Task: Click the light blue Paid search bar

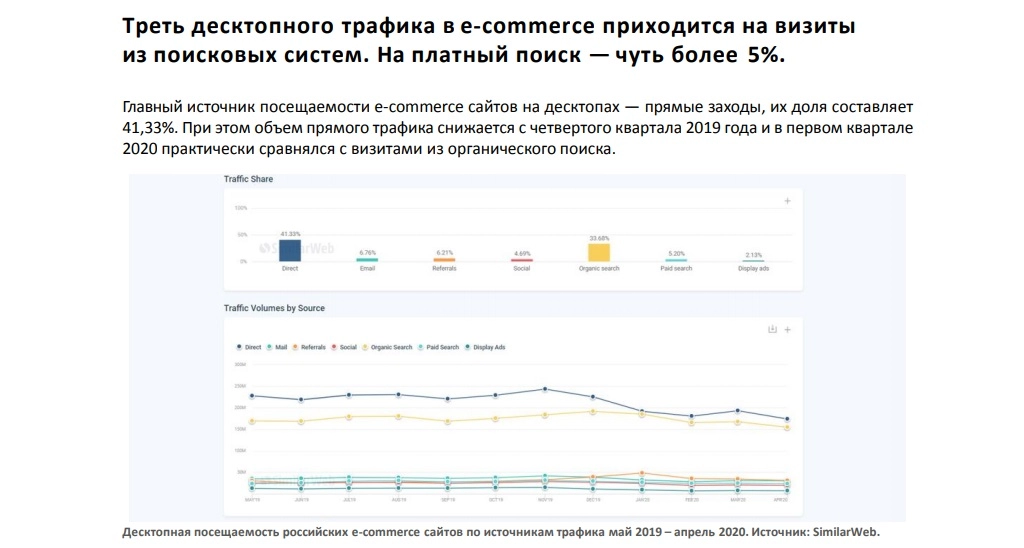Action: 676,260
